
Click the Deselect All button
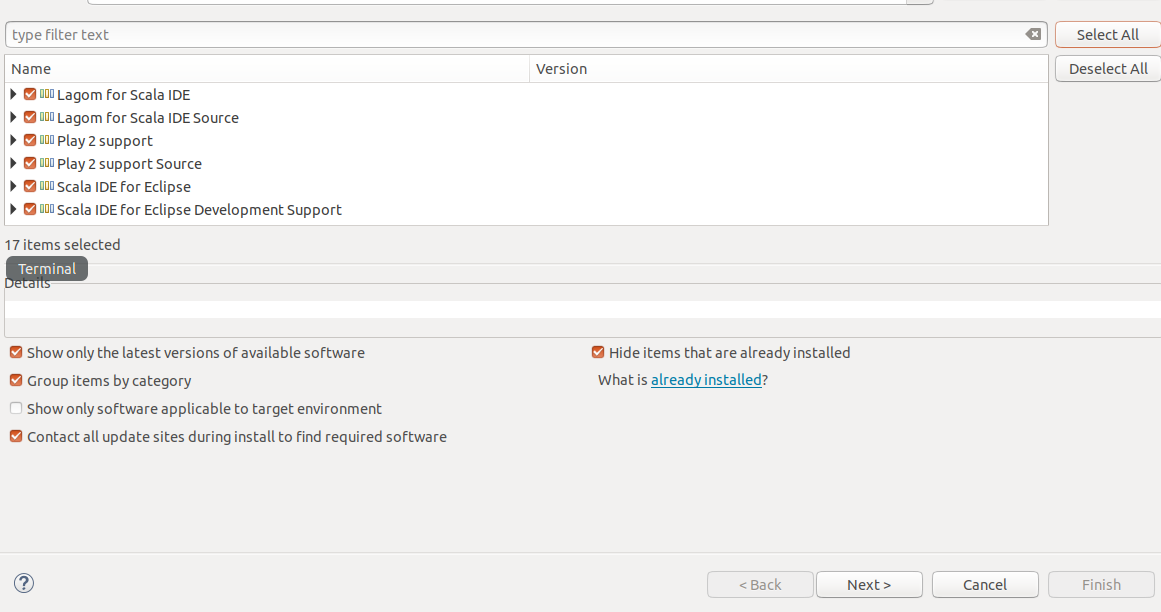tap(1108, 69)
